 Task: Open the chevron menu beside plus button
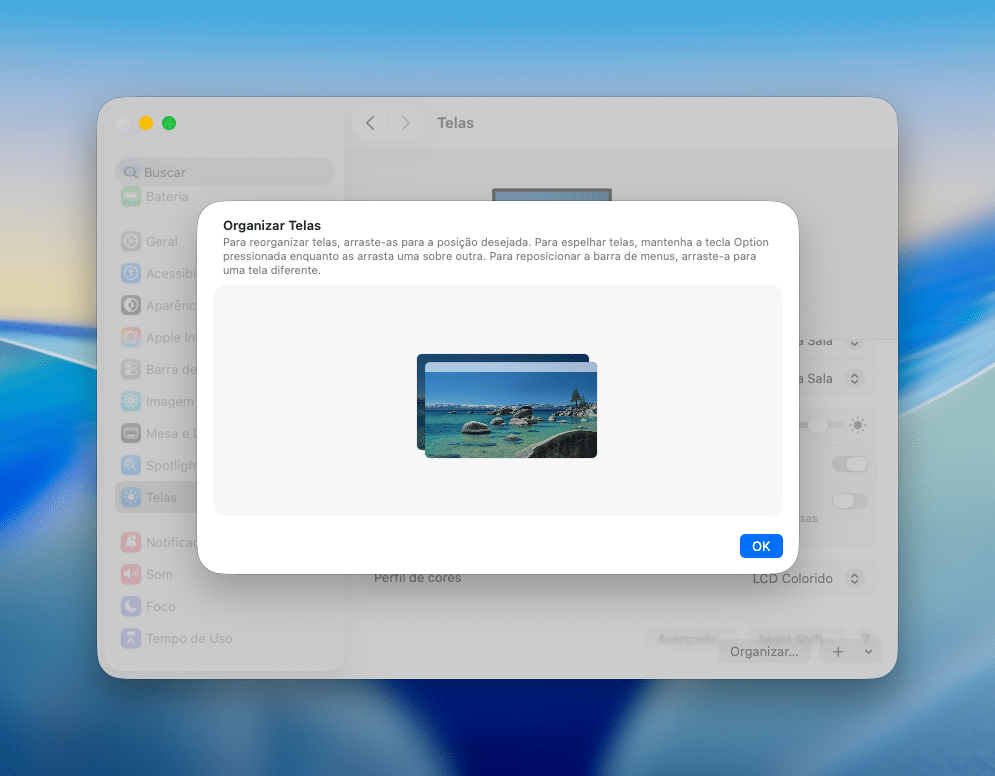click(868, 652)
